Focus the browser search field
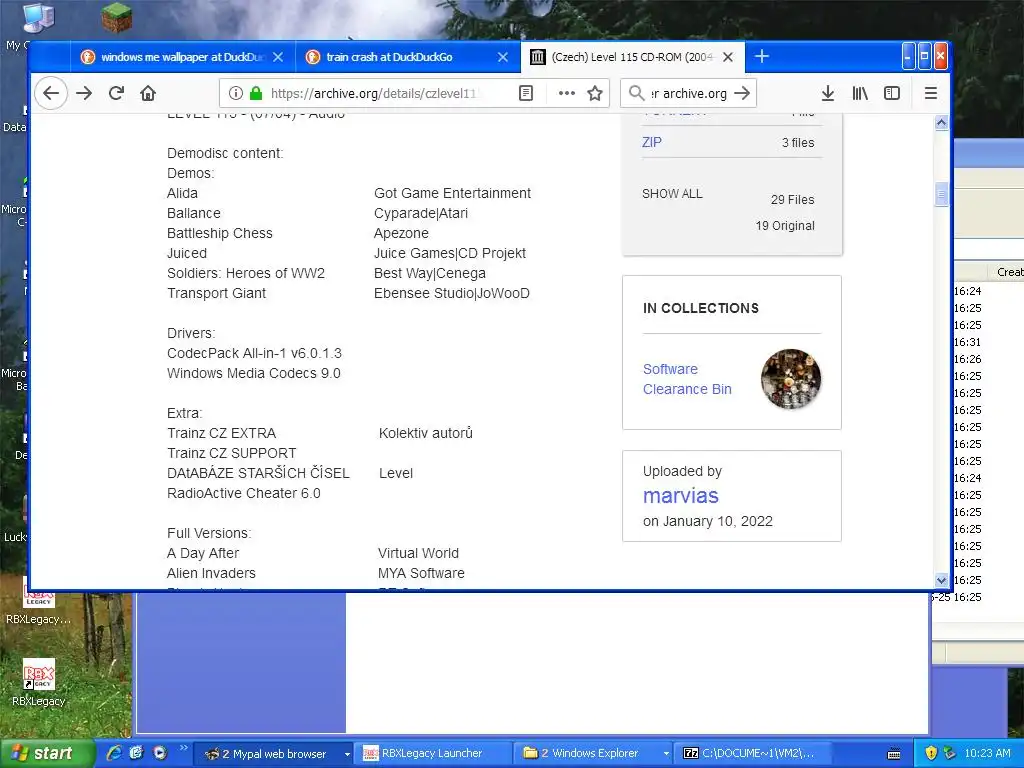 pos(688,93)
